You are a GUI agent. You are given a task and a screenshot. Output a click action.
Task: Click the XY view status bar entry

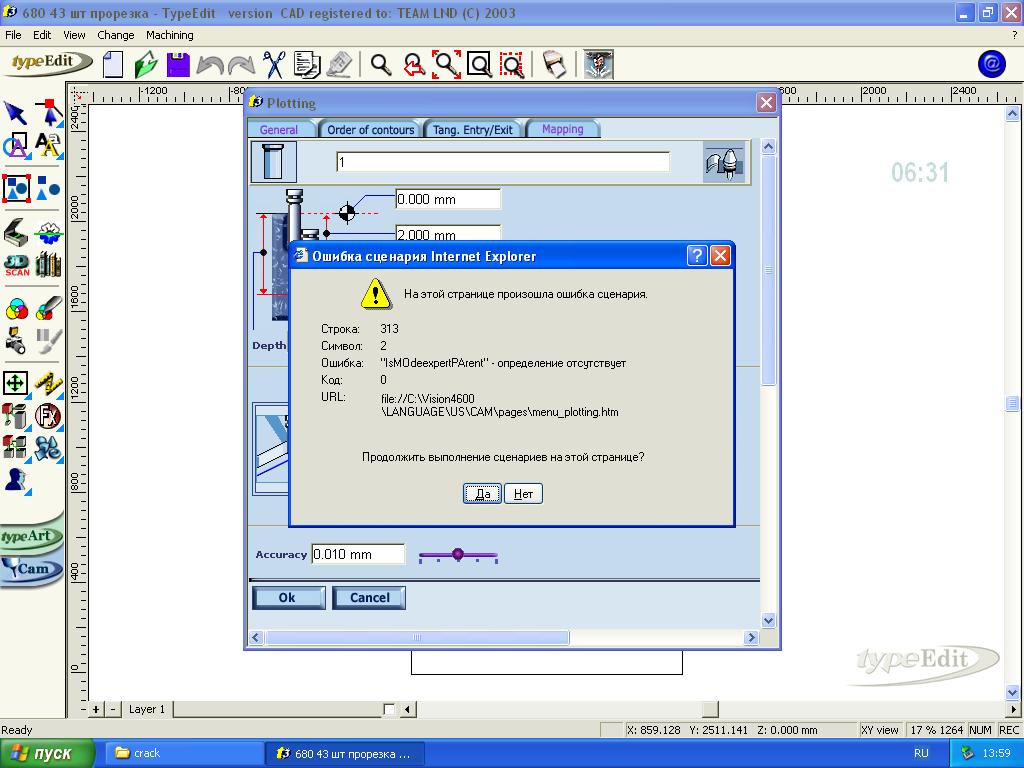[x=880, y=730]
